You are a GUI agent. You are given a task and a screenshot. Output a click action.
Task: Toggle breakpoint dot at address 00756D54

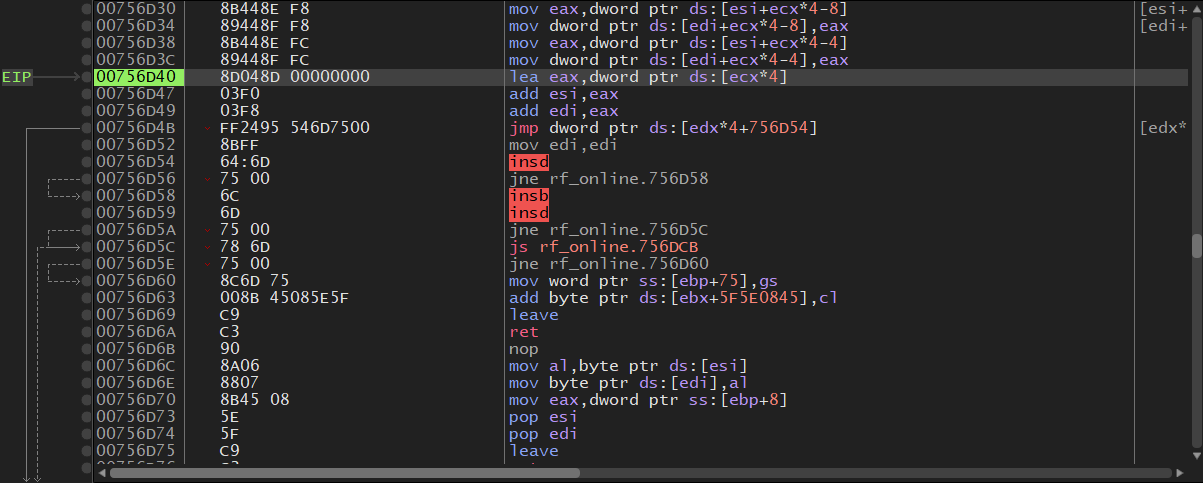[86, 162]
